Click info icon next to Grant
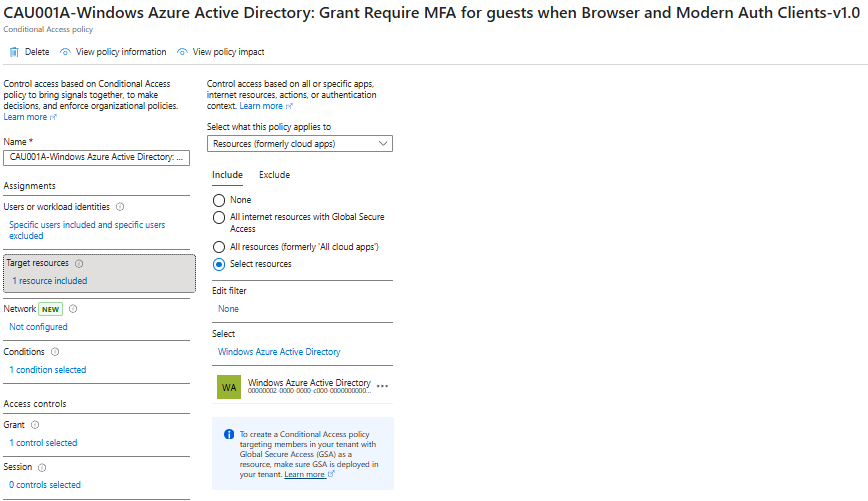This screenshot has height=501, width=868. (35, 425)
